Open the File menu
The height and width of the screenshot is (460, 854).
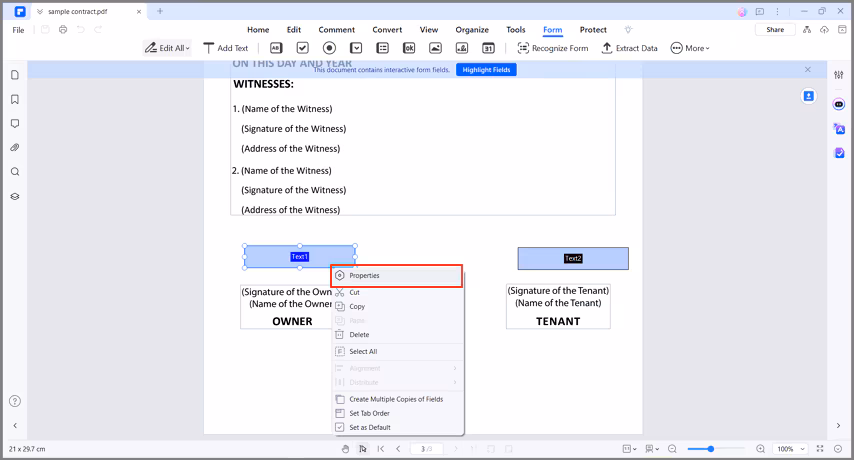point(19,30)
